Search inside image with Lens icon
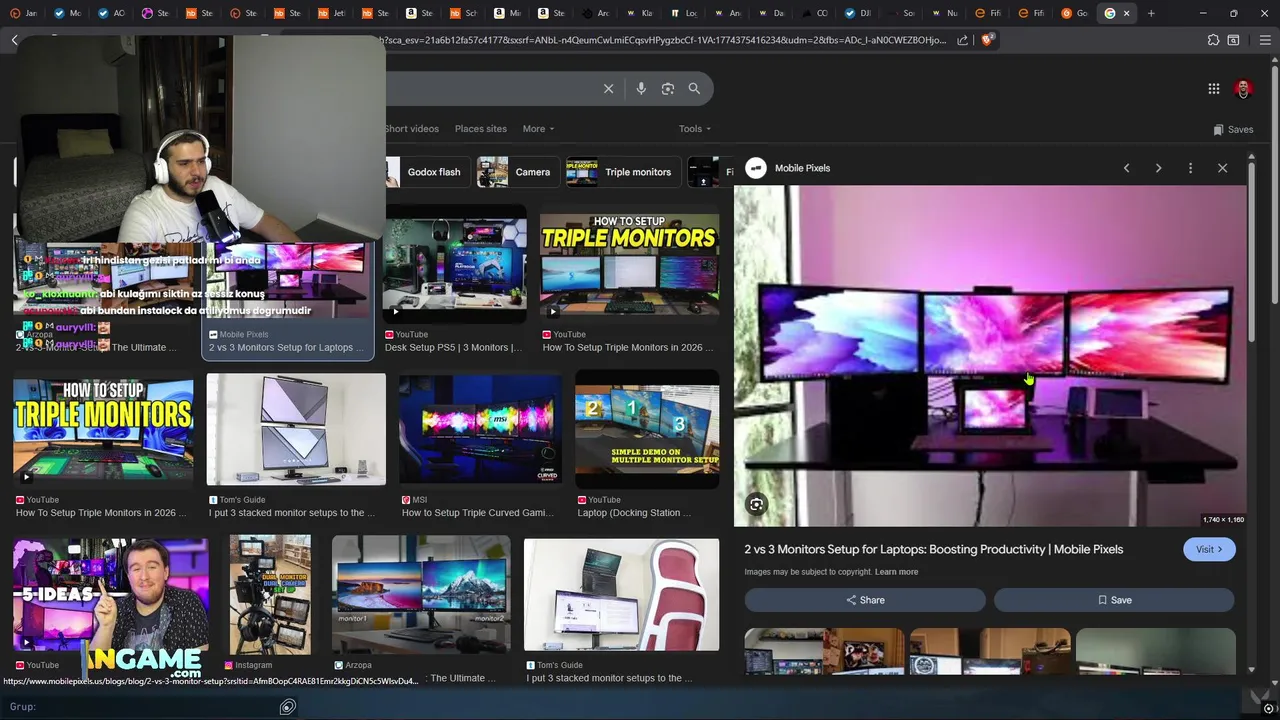Screen dimensions: 1280x720 click(757, 505)
